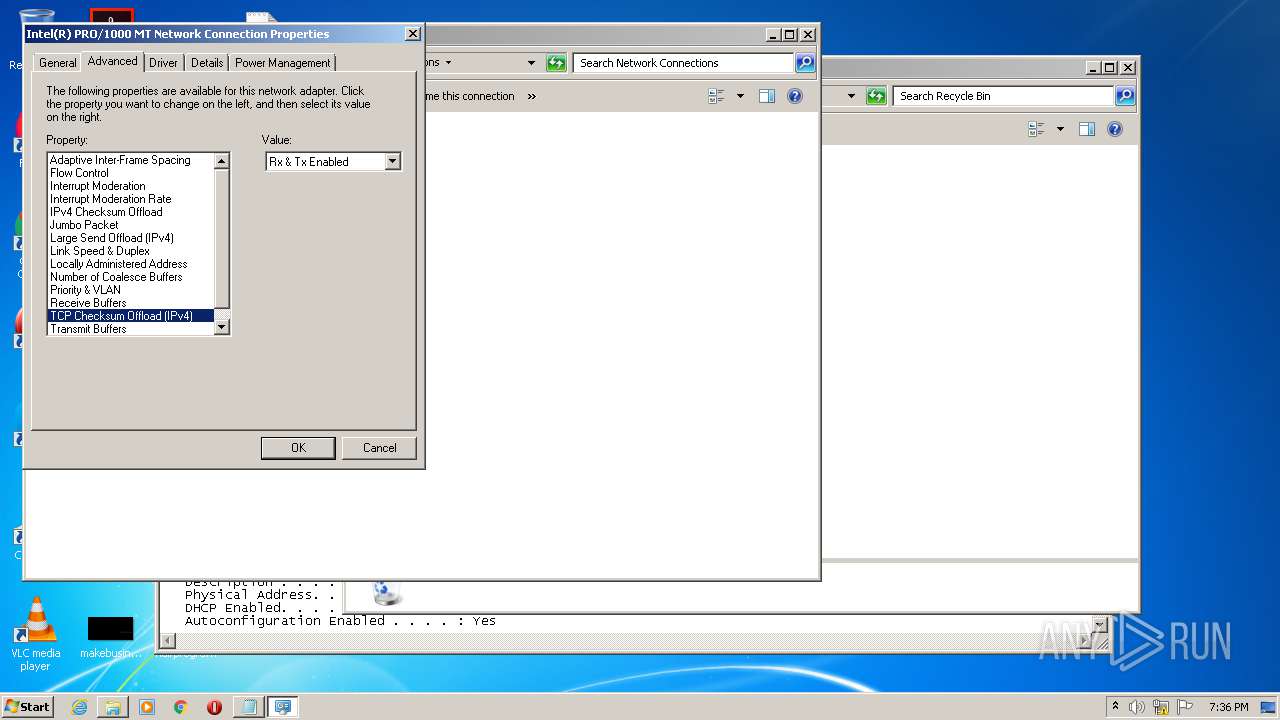Open the Driver tab
1280x720 pixels.
pos(163,62)
